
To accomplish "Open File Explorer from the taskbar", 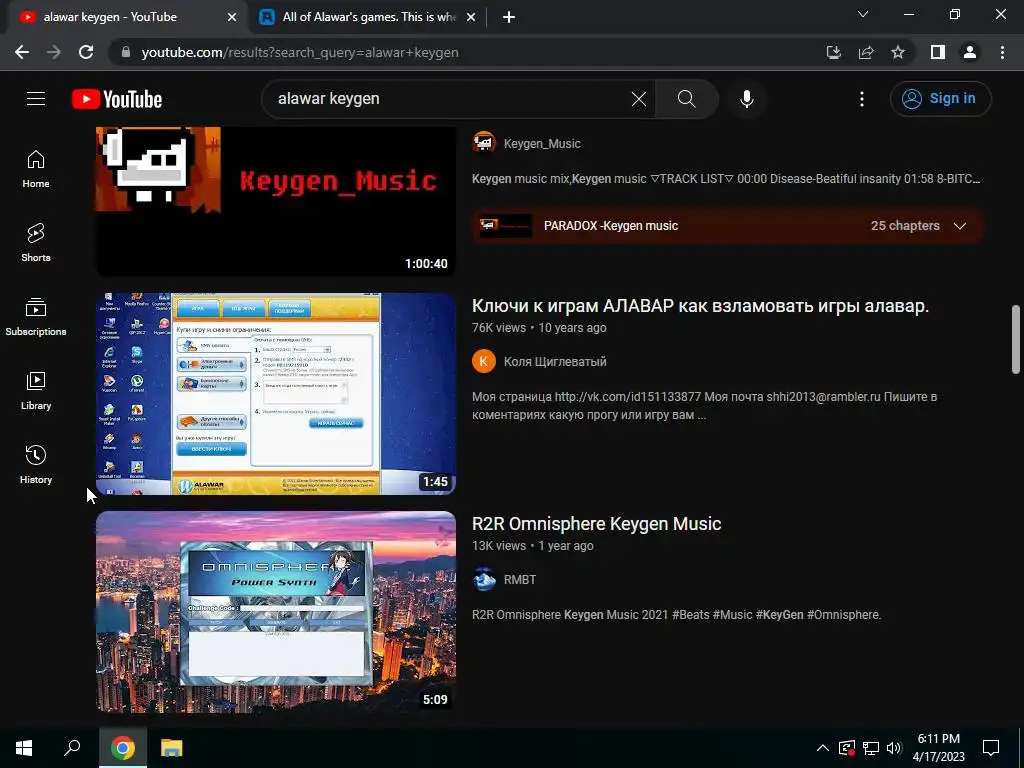I will coord(172,748).
